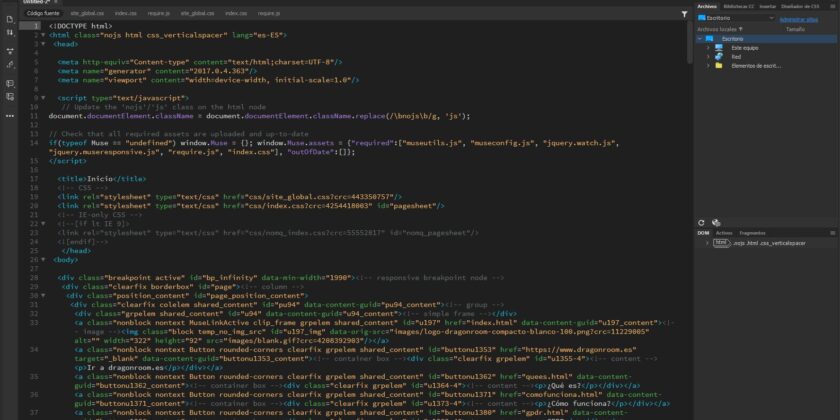840x420 pixels.
Task: Switch to the DOM tab
Action: [703, 233]
